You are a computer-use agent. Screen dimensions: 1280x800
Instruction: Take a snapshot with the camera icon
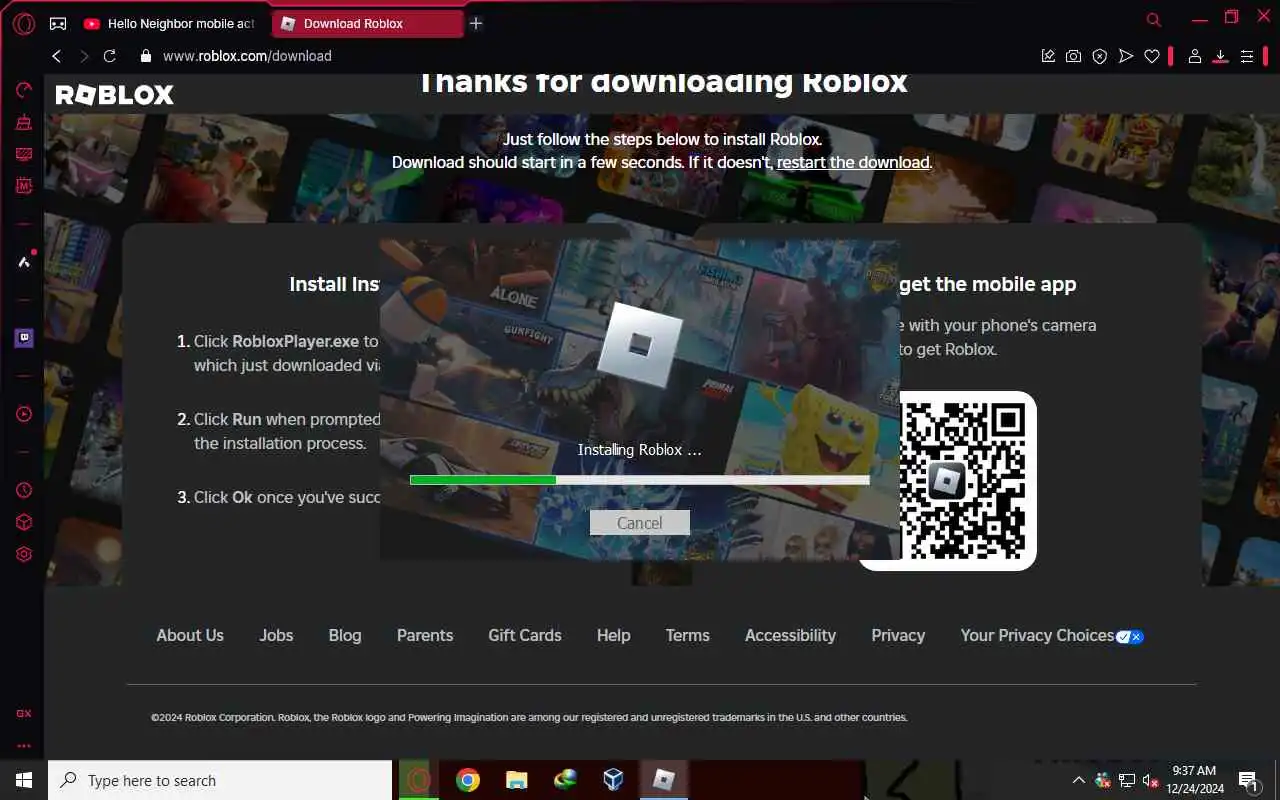[1074, 56]
